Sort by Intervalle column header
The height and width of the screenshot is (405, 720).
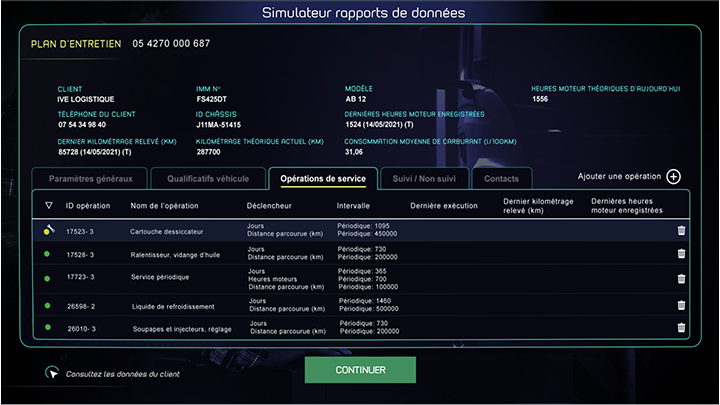[353, 206]
